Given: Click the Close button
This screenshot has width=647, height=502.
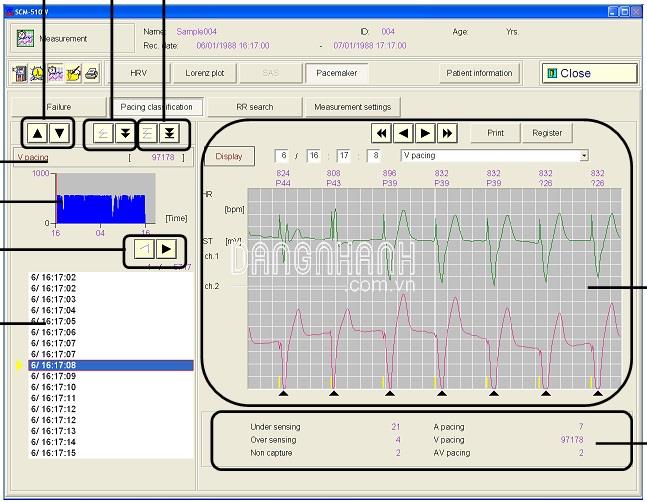Looking at the screenshot, I should (589, 73).
